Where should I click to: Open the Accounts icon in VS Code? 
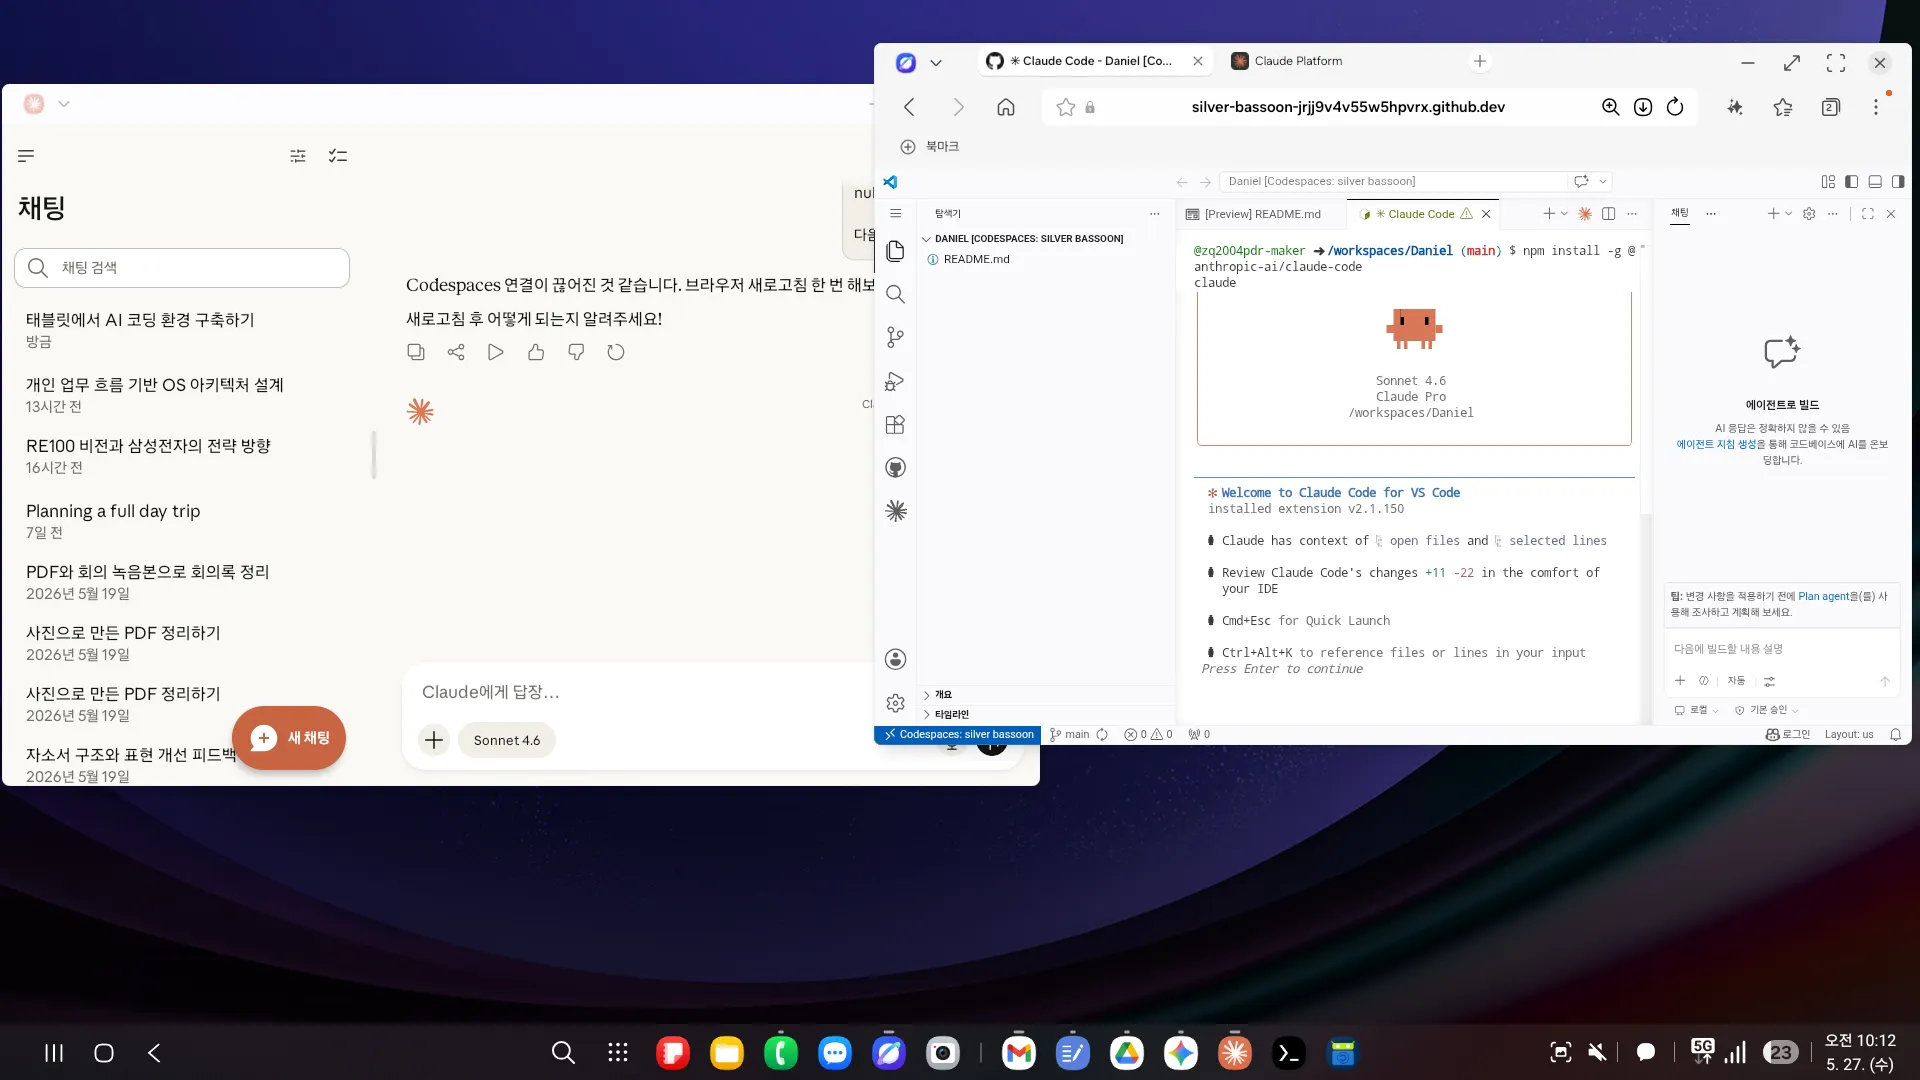coord(895,659)
